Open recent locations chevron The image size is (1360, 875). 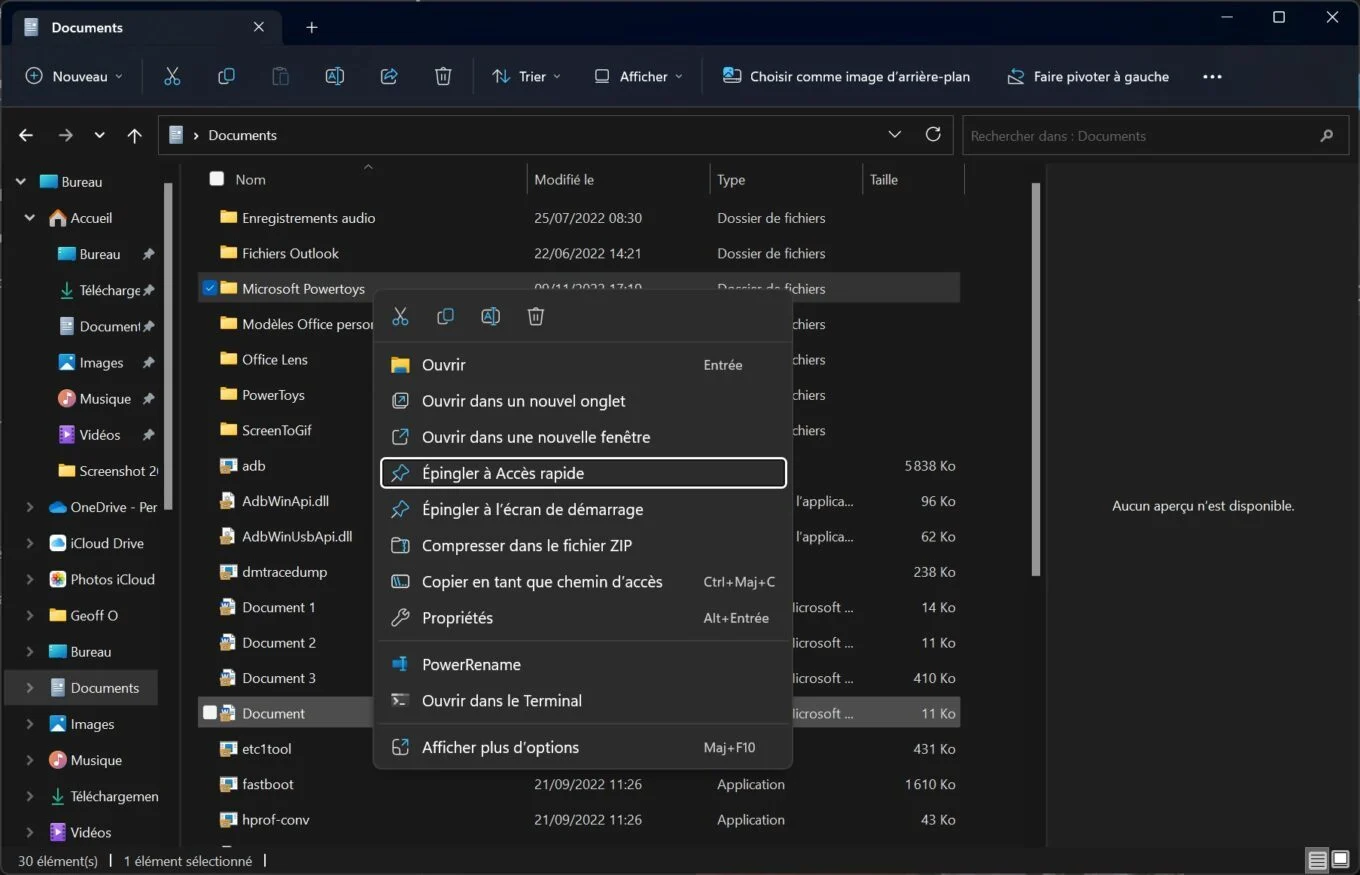99,135
